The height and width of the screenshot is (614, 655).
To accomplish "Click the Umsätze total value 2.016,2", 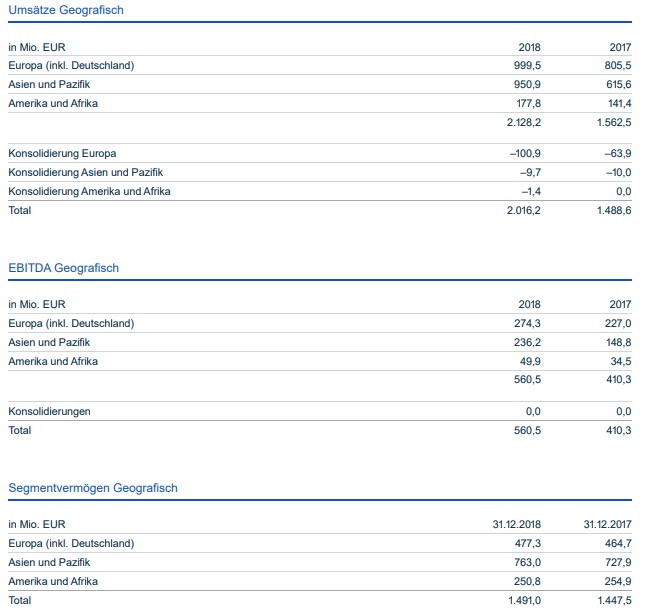I will point(523,210).
